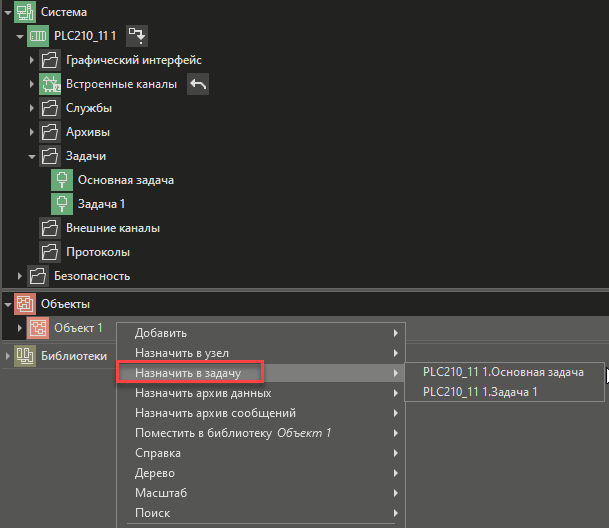Open the Дерево submenu
Screen dimensions: 609x528
click(x=261, y=473)
